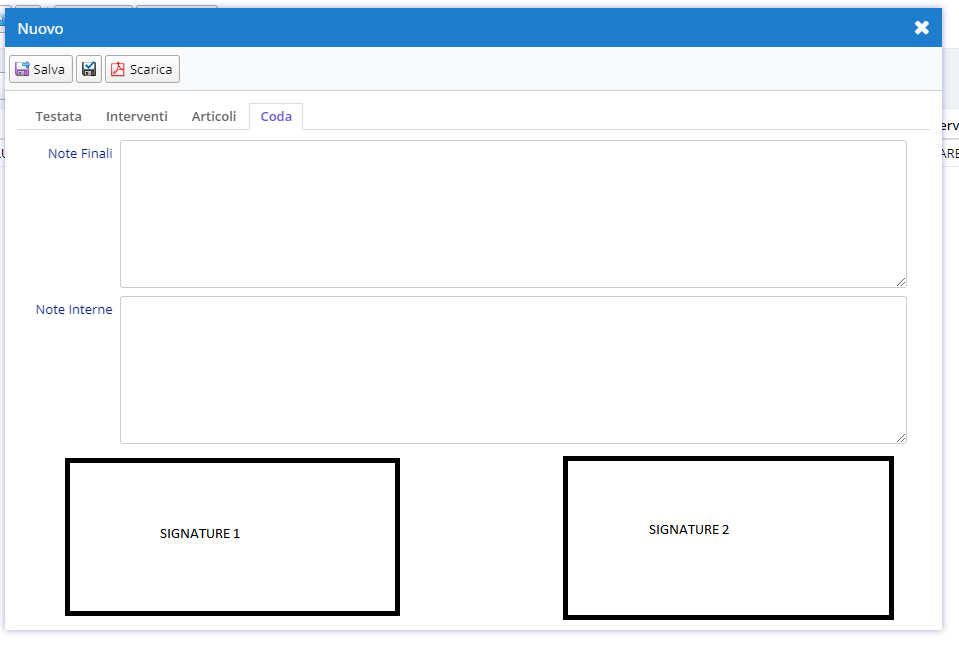Viewport: 959px width, 649px height.
Task: Download PDF with Scarica button
Action: (143, 69)
